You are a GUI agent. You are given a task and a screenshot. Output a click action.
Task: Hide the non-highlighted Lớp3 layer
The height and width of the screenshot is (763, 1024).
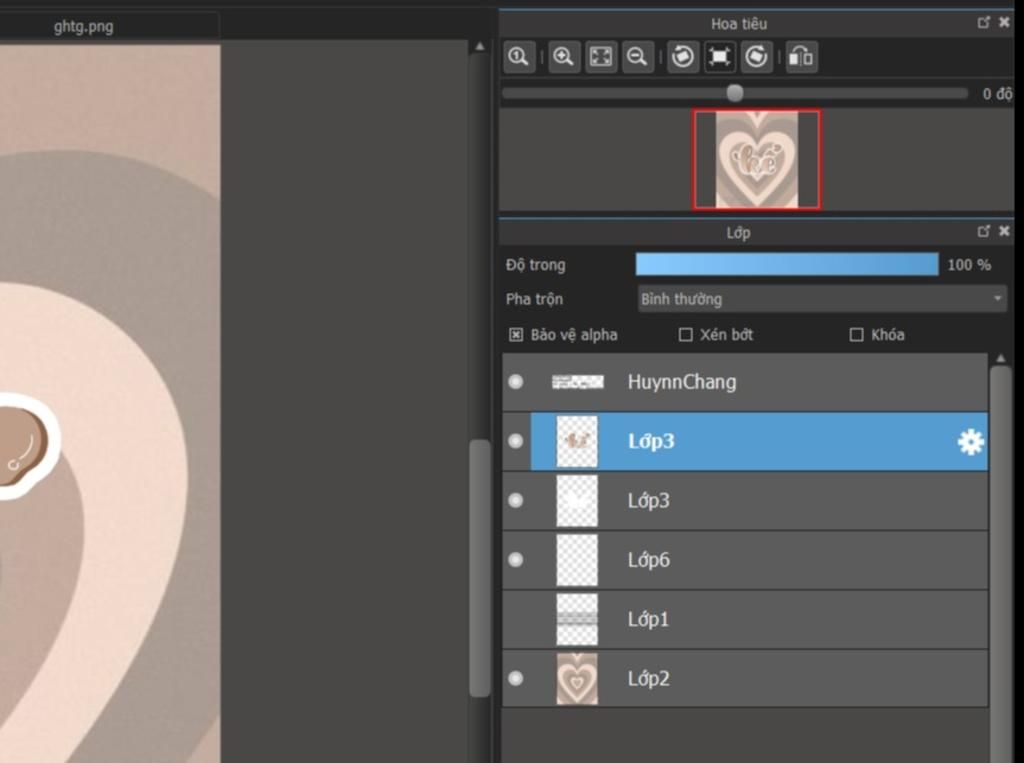516,500
